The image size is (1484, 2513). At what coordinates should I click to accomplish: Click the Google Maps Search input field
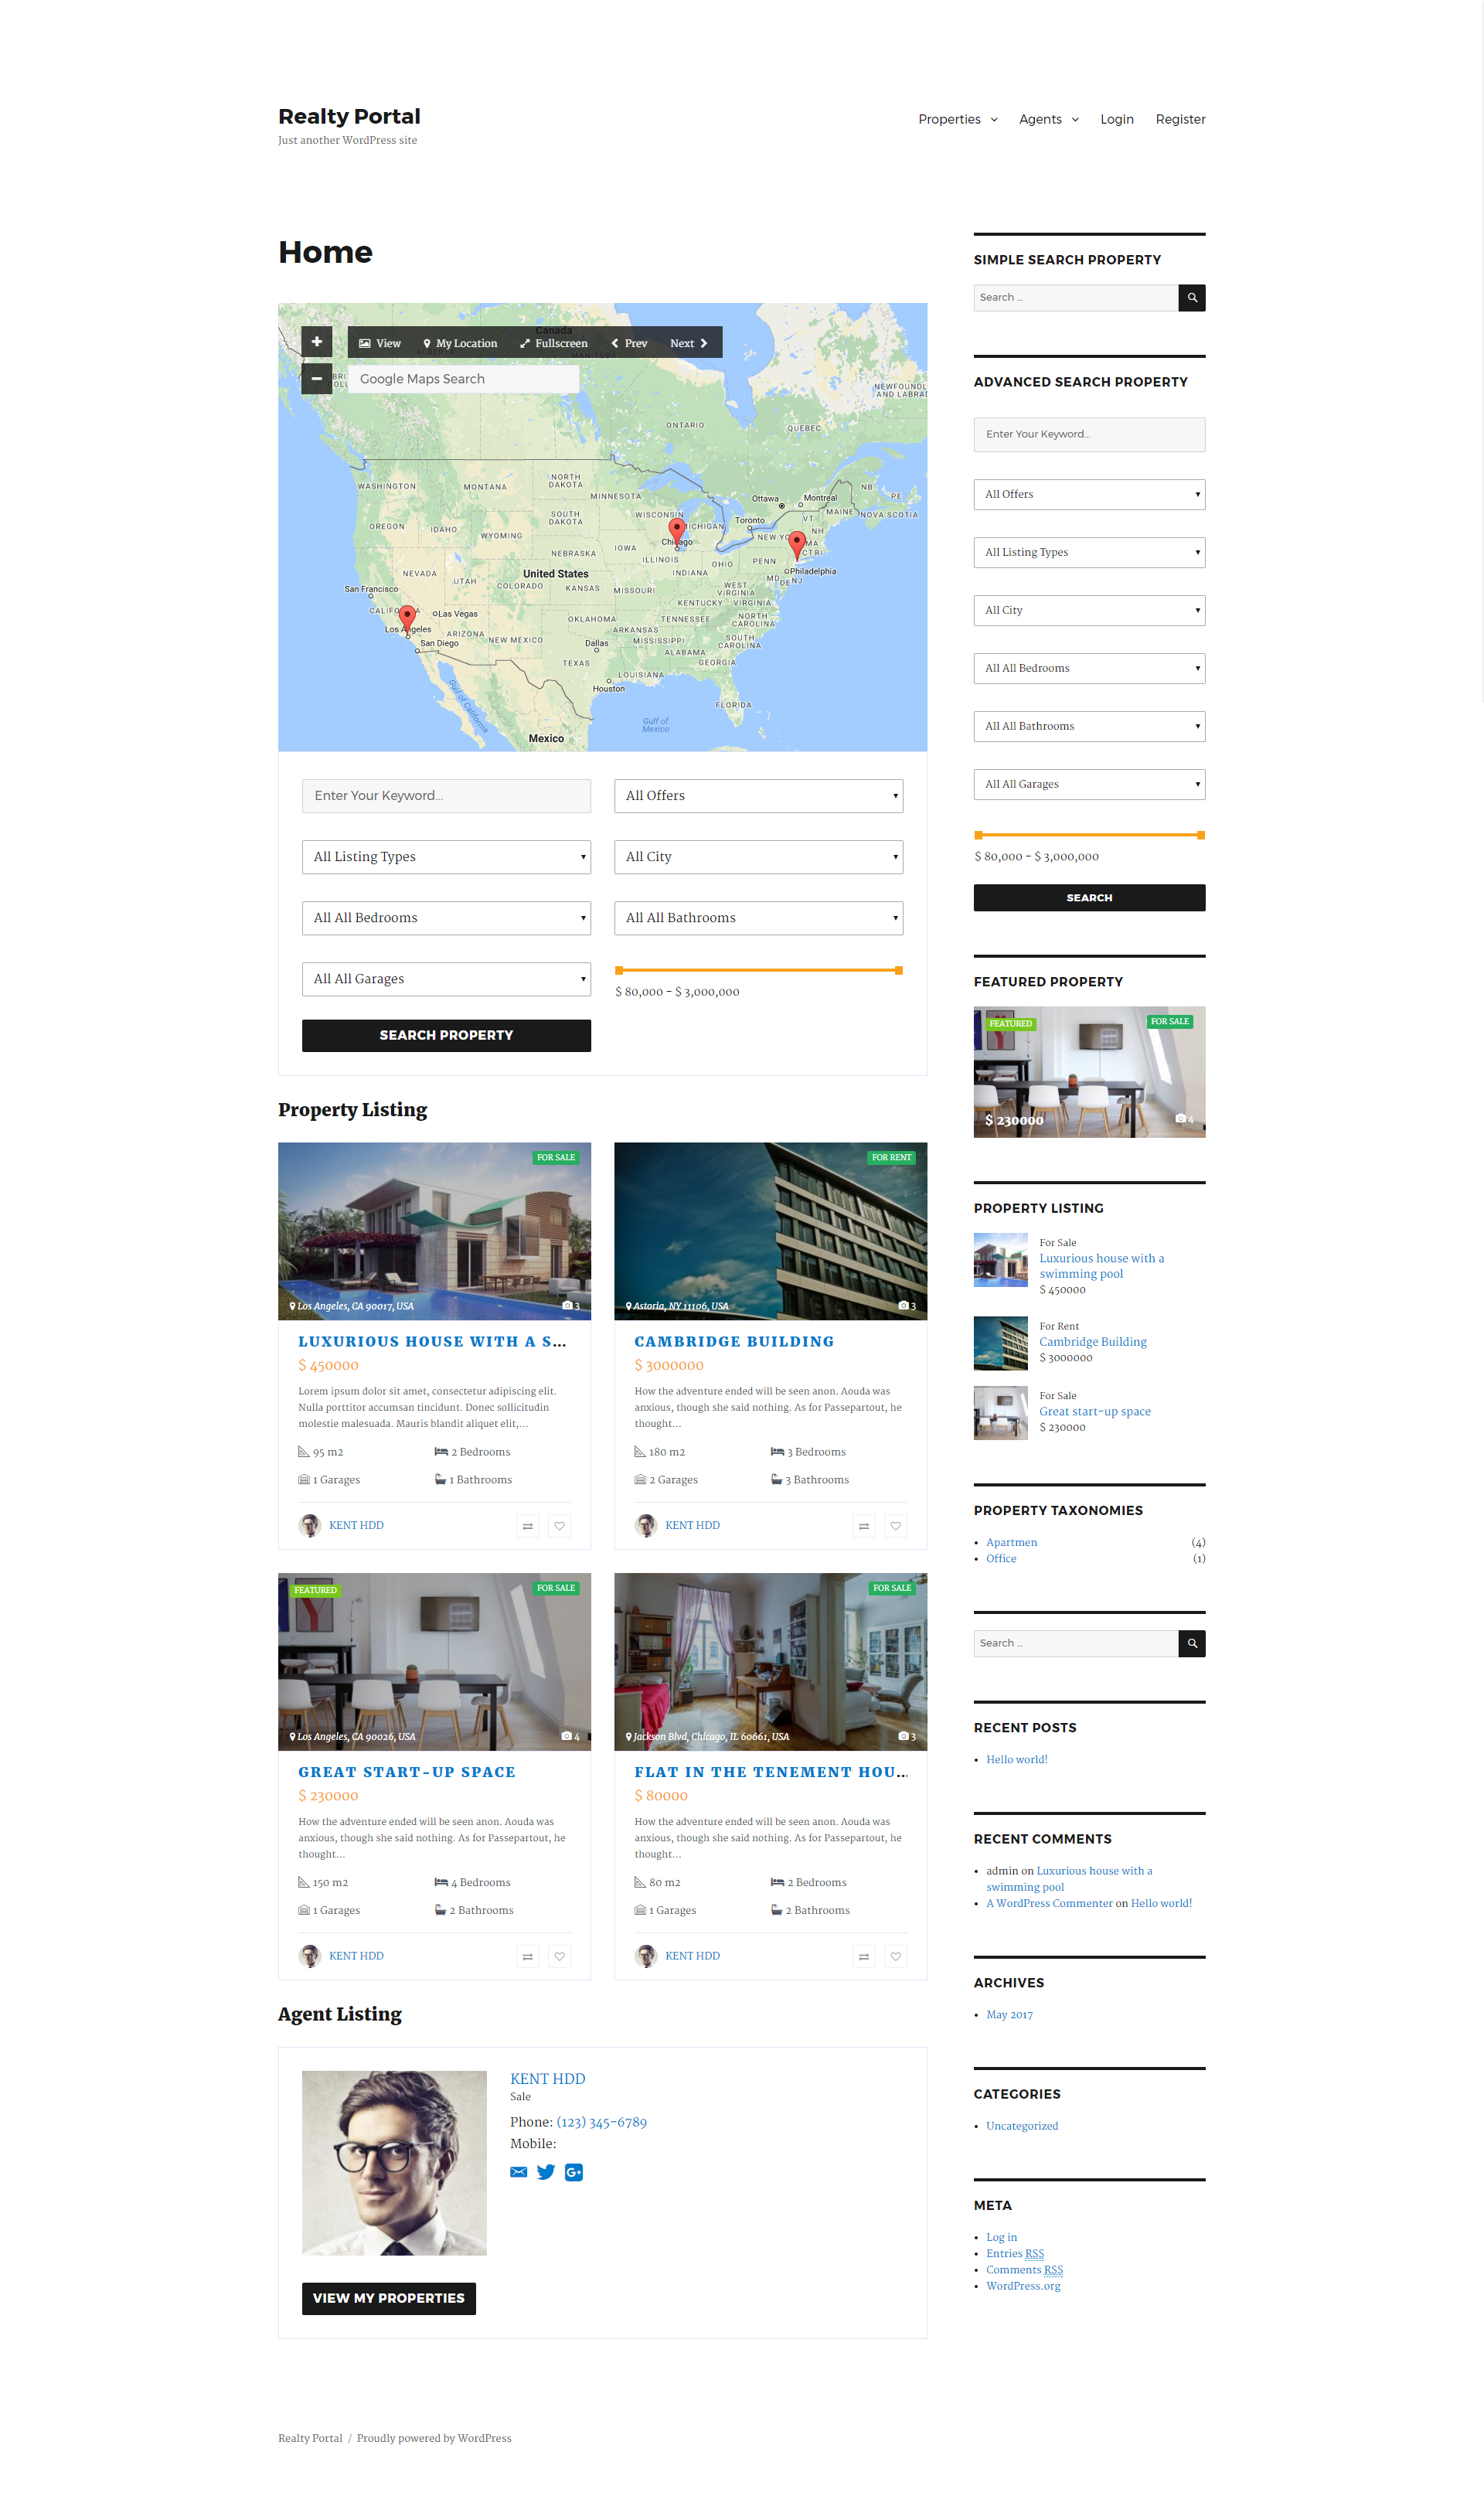(463, 379)
